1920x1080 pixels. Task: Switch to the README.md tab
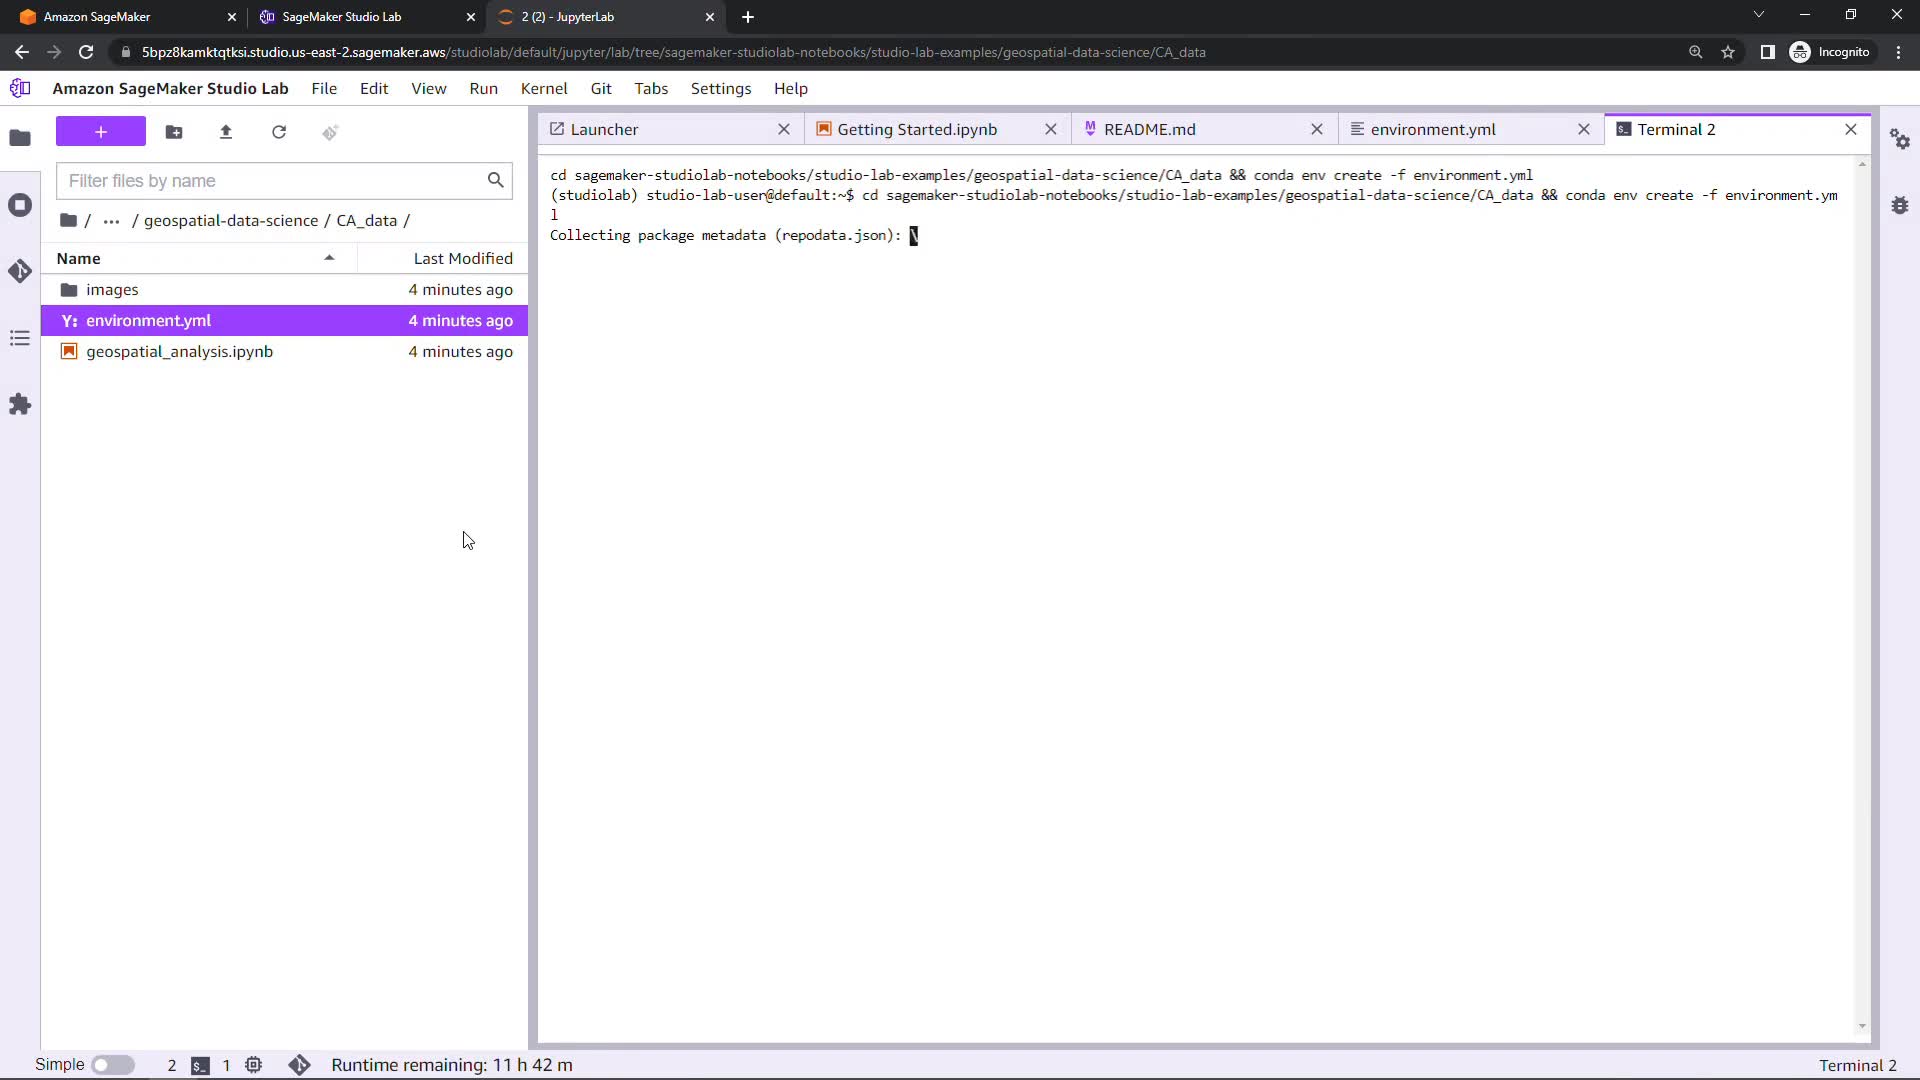tap(1150, 129)
